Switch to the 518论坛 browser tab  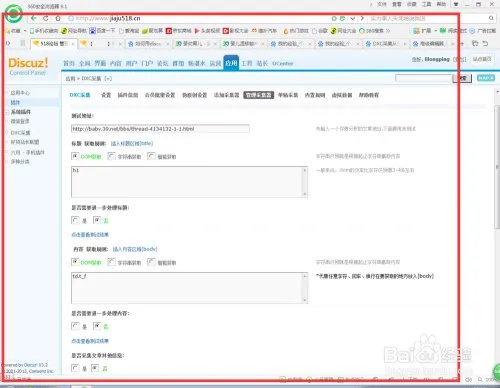(53, 44)
